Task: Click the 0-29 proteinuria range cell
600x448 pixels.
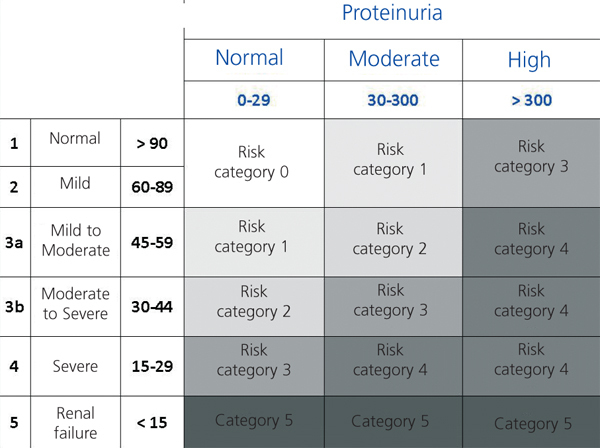Action: [x=249, y=100]
